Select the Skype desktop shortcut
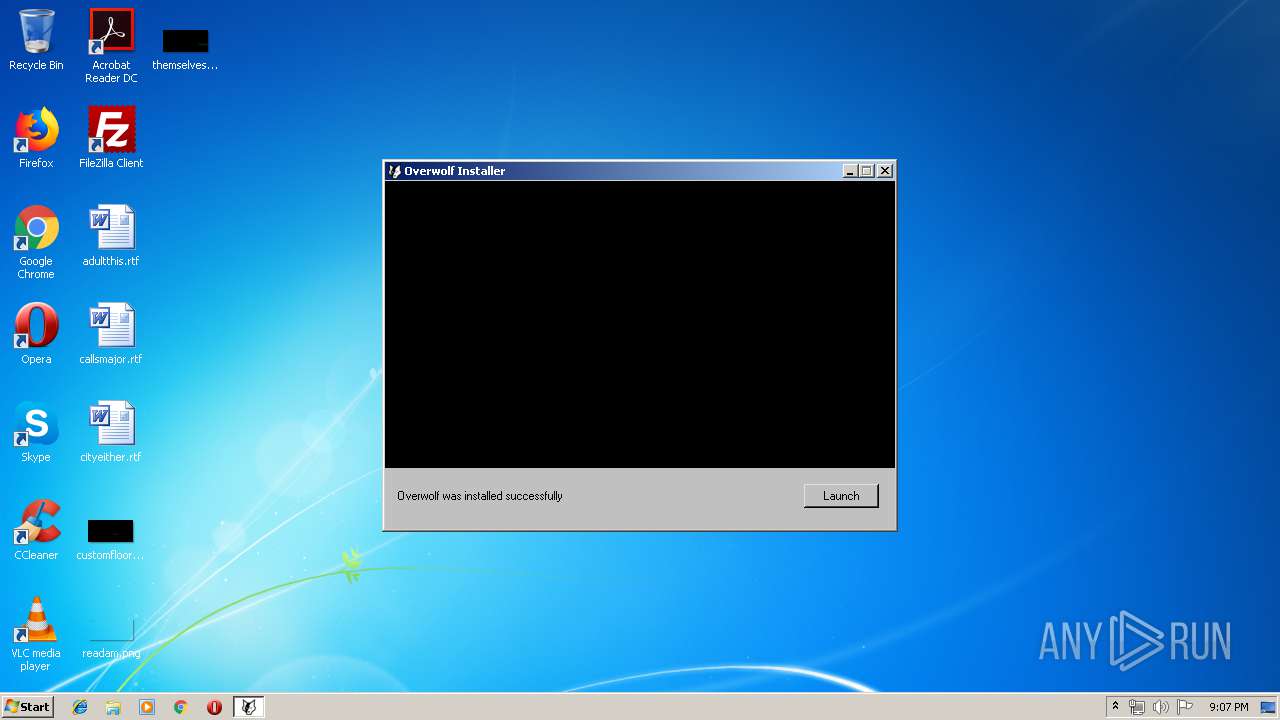1280x720 pixels. coord(36,432)
